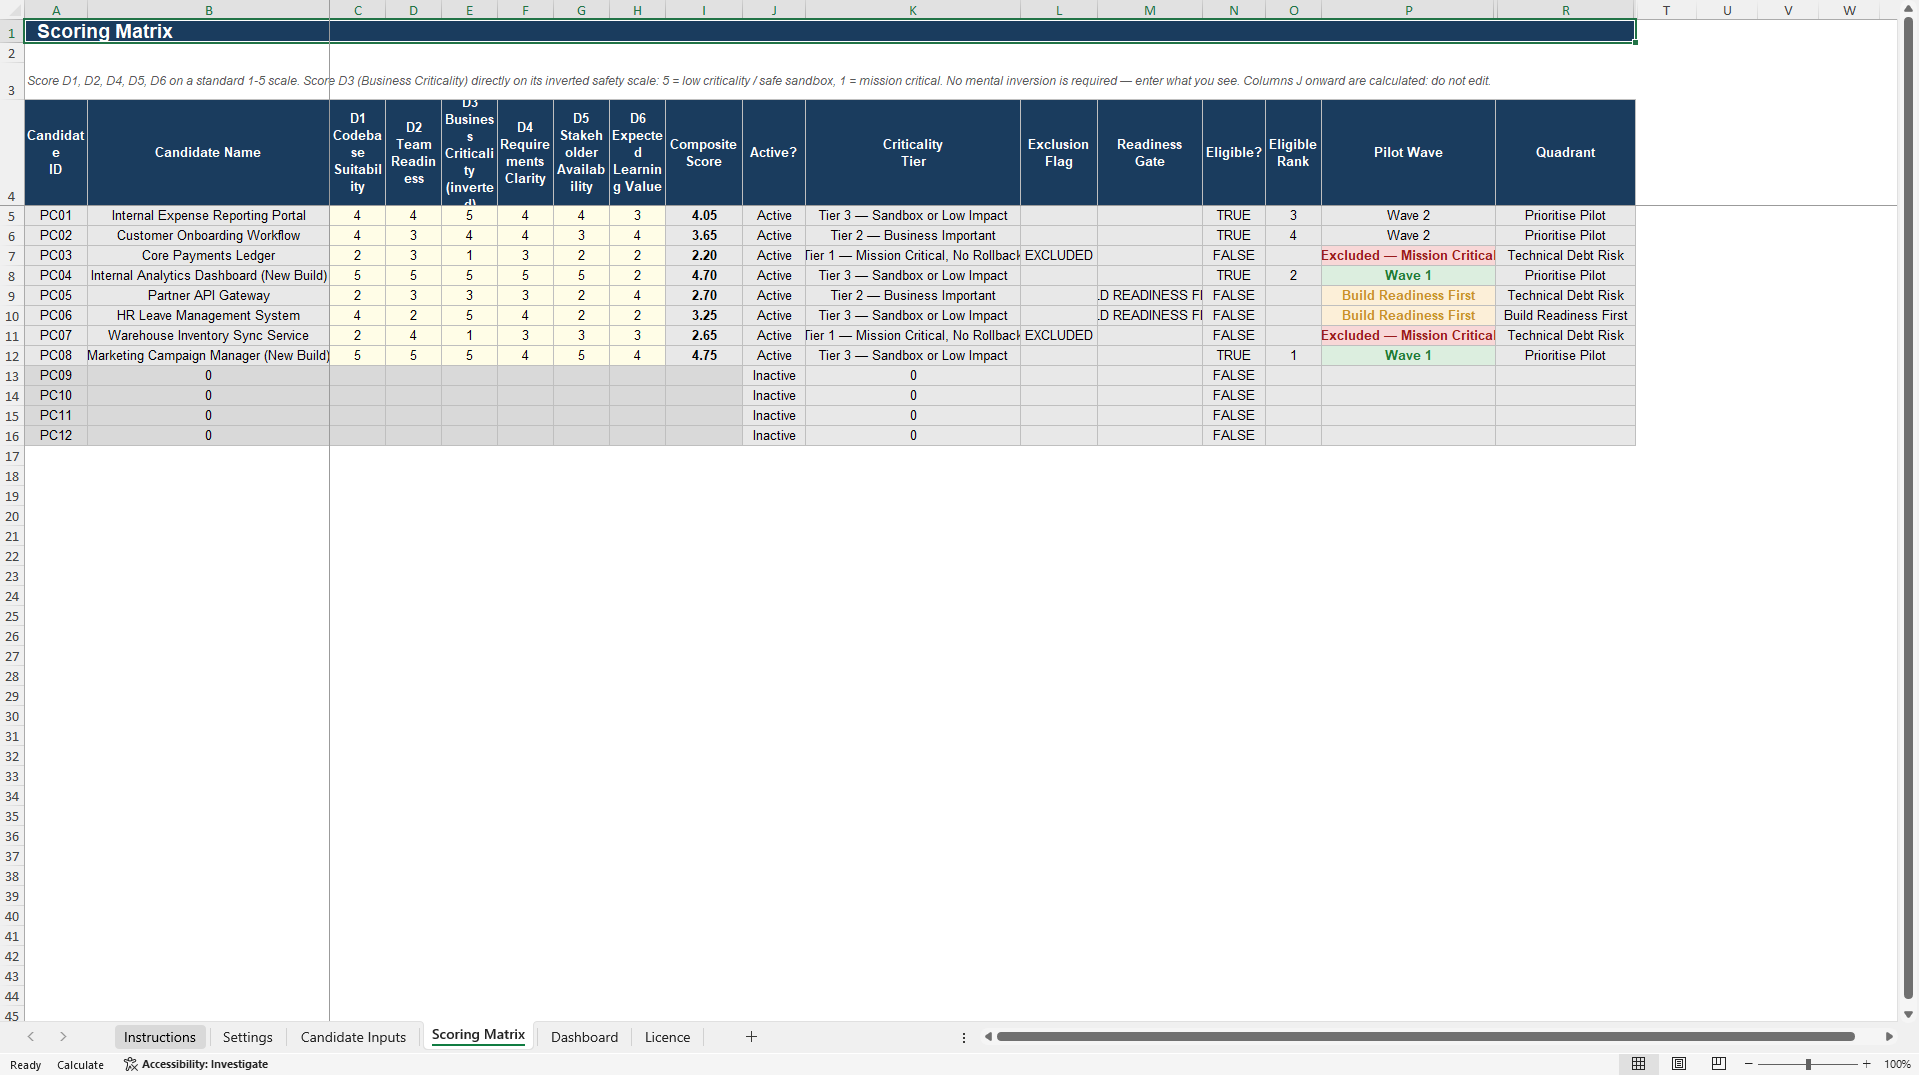The height and width of the screenshot is (1075, 1919).
Task: Select column I header
Action: (x=704, y=10)
